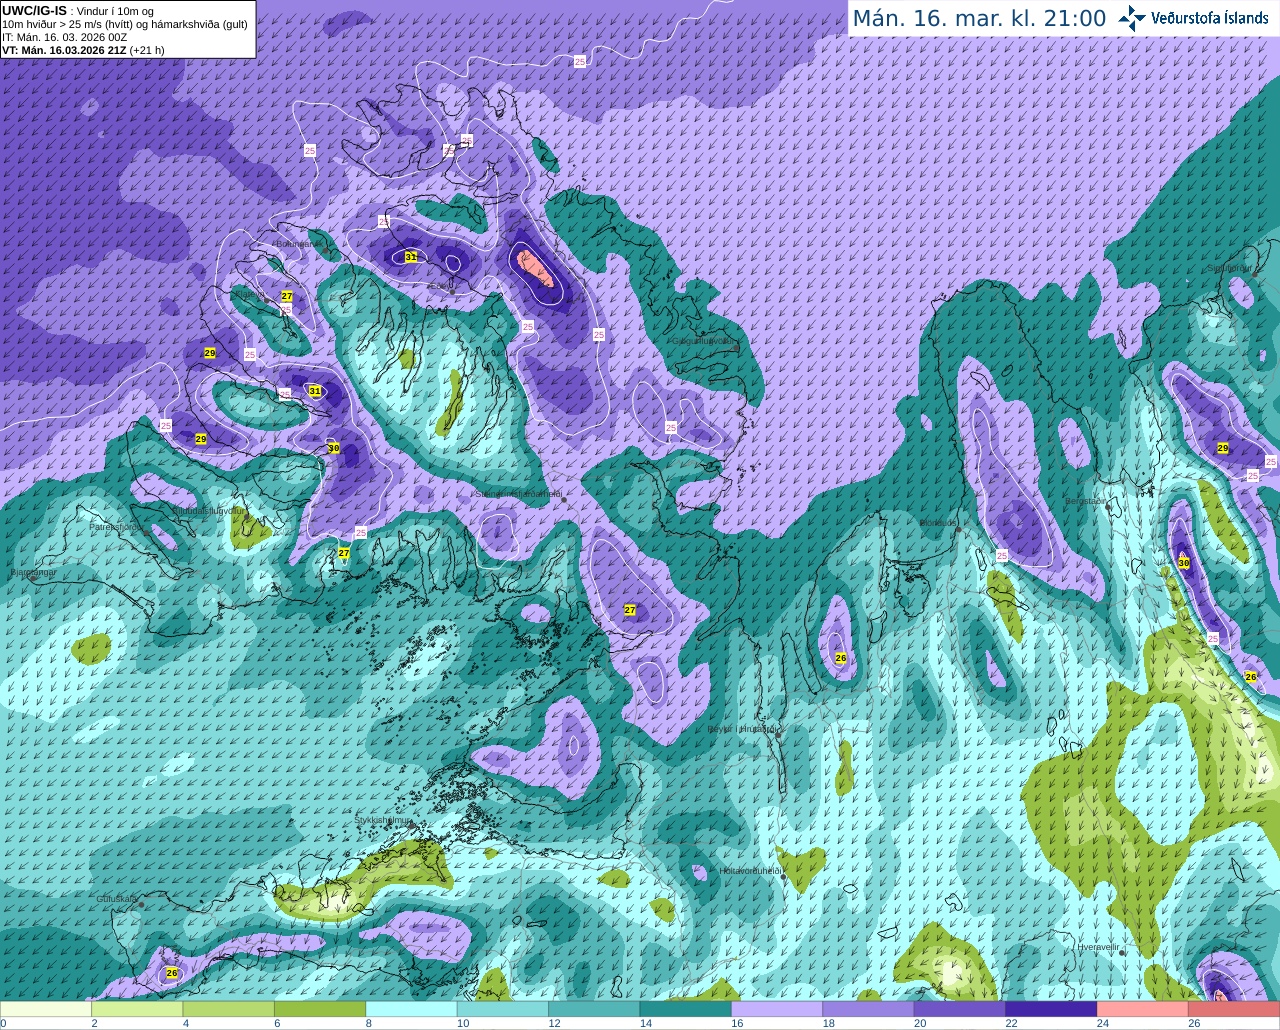
Task: Click the yellow 27 gust marker near Flateyri
Action: tap(287, 296)
